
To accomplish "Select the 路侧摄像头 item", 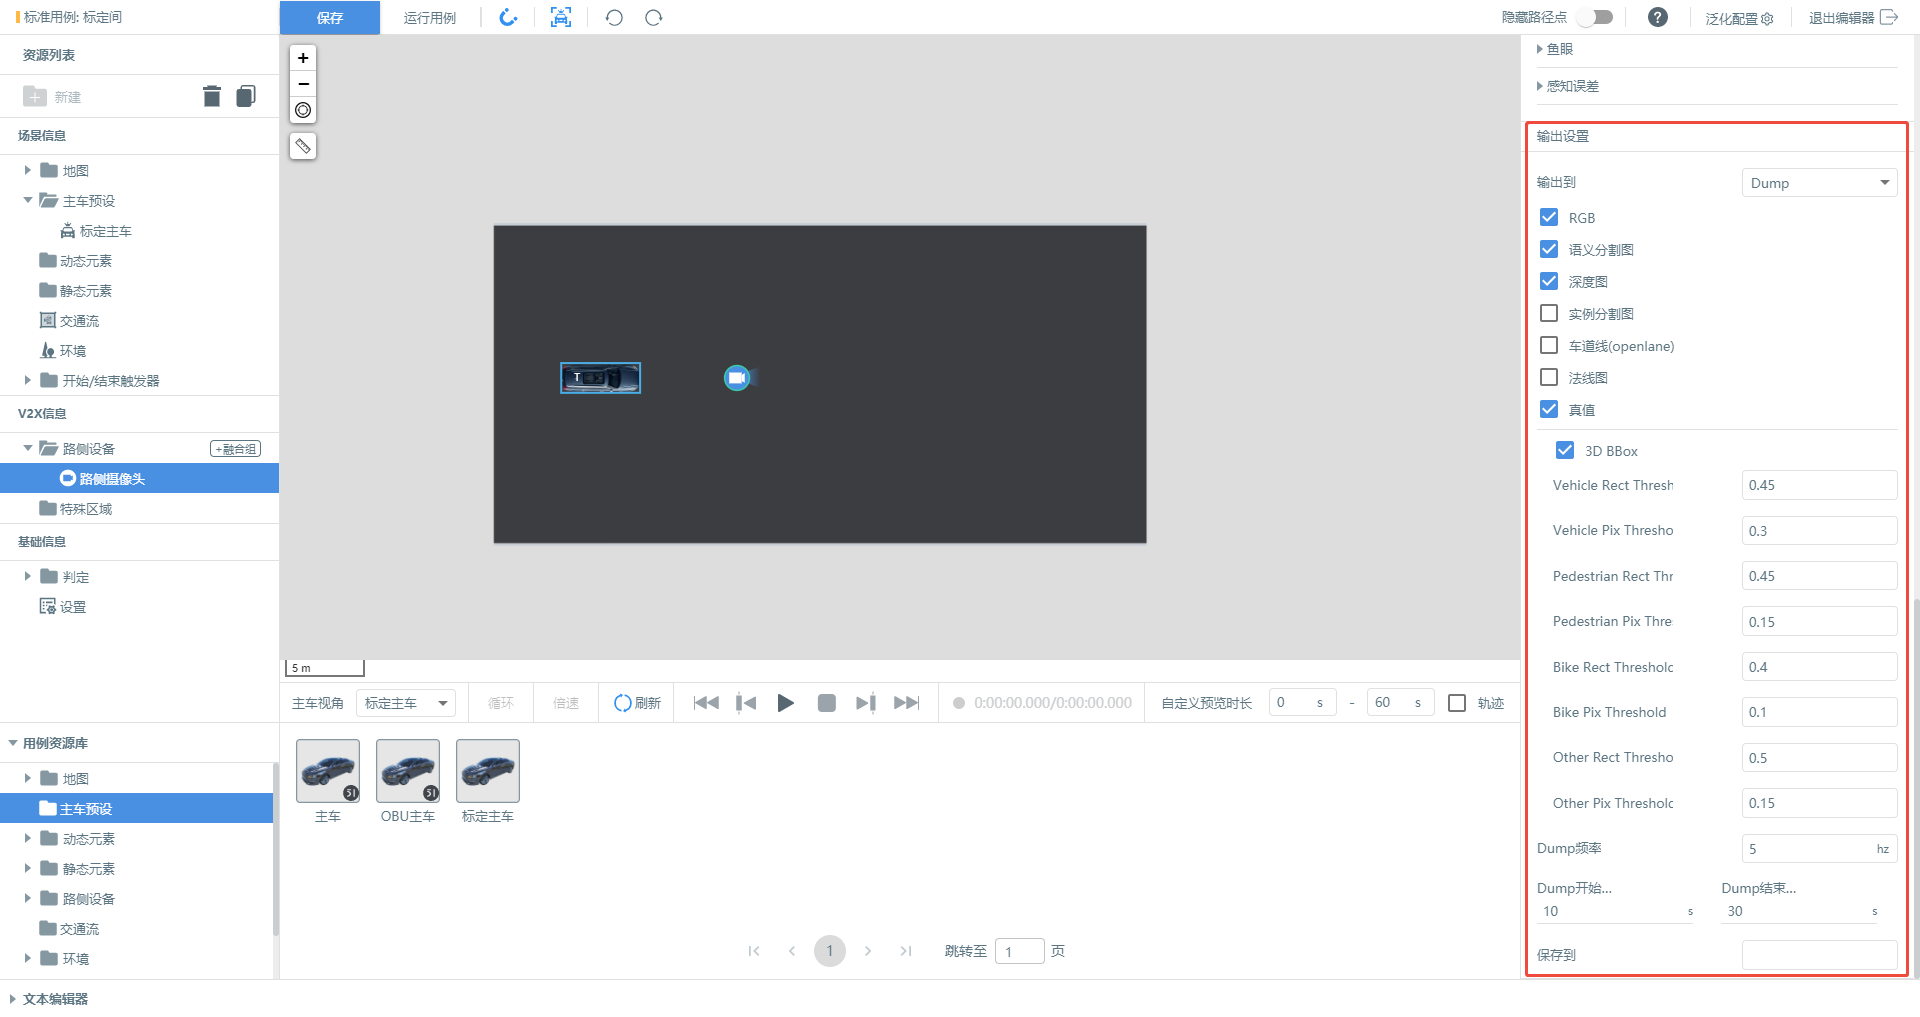I will click(x=139, y=479).
